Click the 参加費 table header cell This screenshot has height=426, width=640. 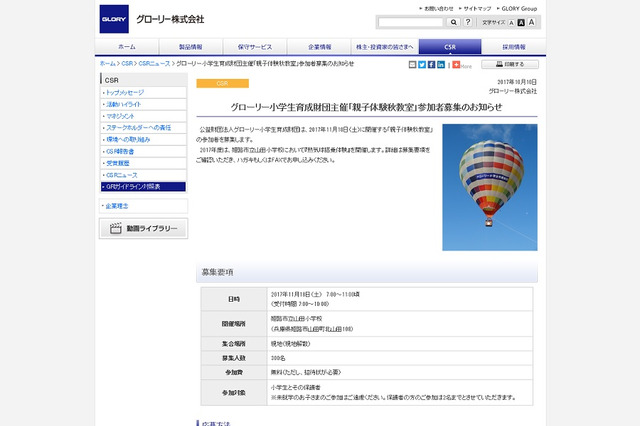tap(234, 373)
